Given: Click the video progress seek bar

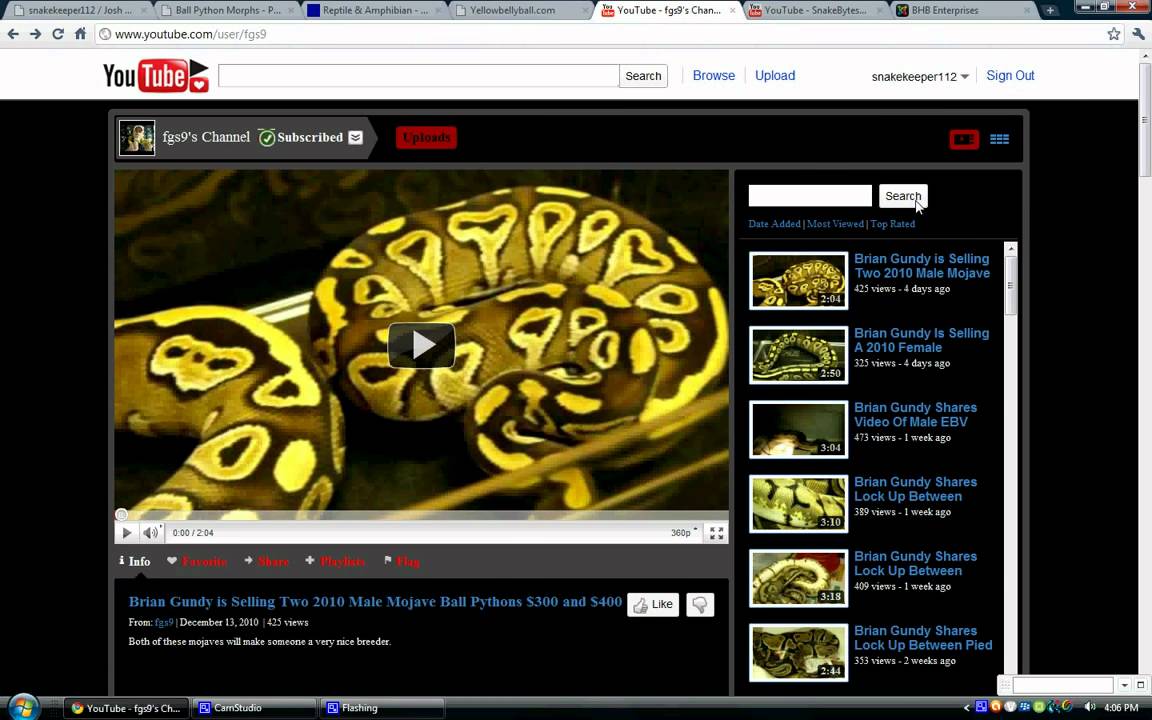Looking at the screenshot, I should coord(422,515).
